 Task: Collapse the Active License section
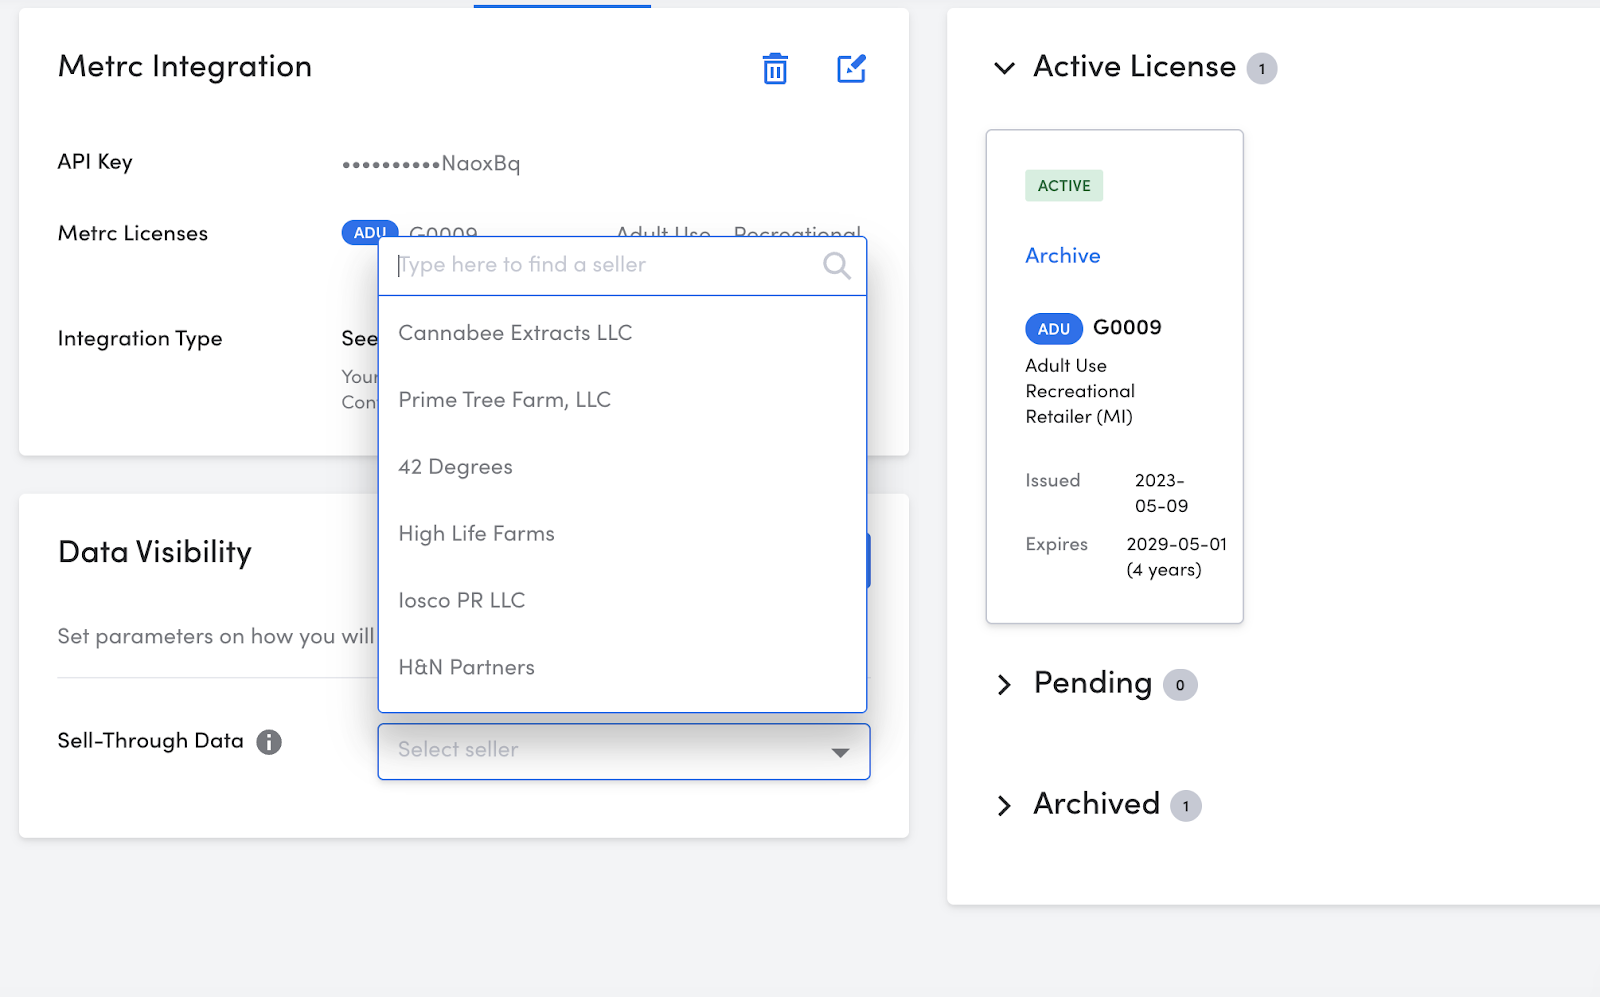point(1004,68)
